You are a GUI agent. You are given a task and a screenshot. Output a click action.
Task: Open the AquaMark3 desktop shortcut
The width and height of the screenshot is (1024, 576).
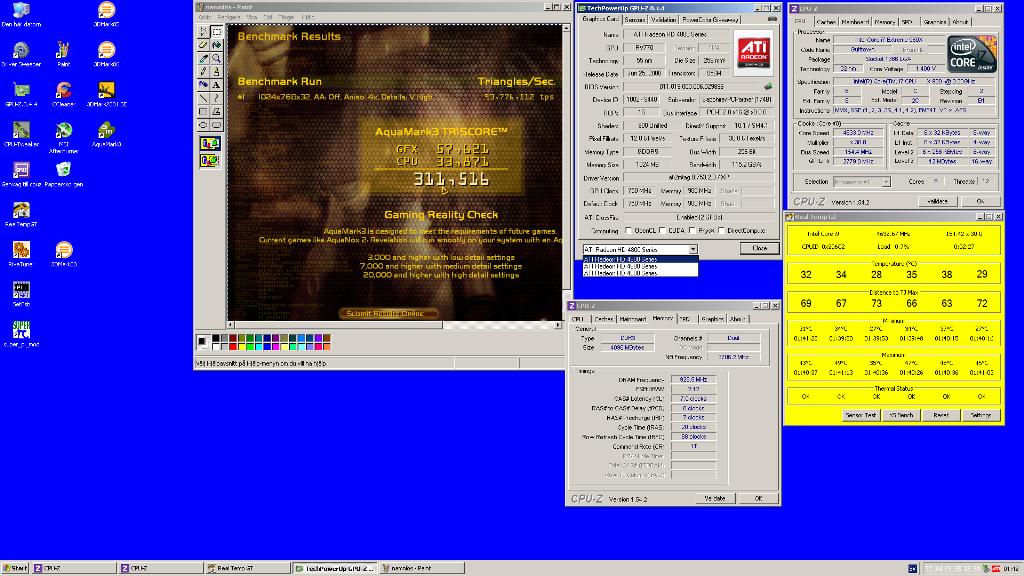coord(106,134)
